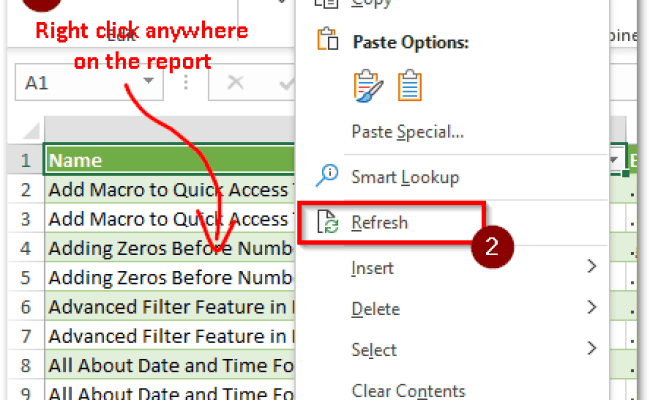This screenshot has height=400, width=650.
Task: Click the formula bar options dots
Action: [186, 82]
